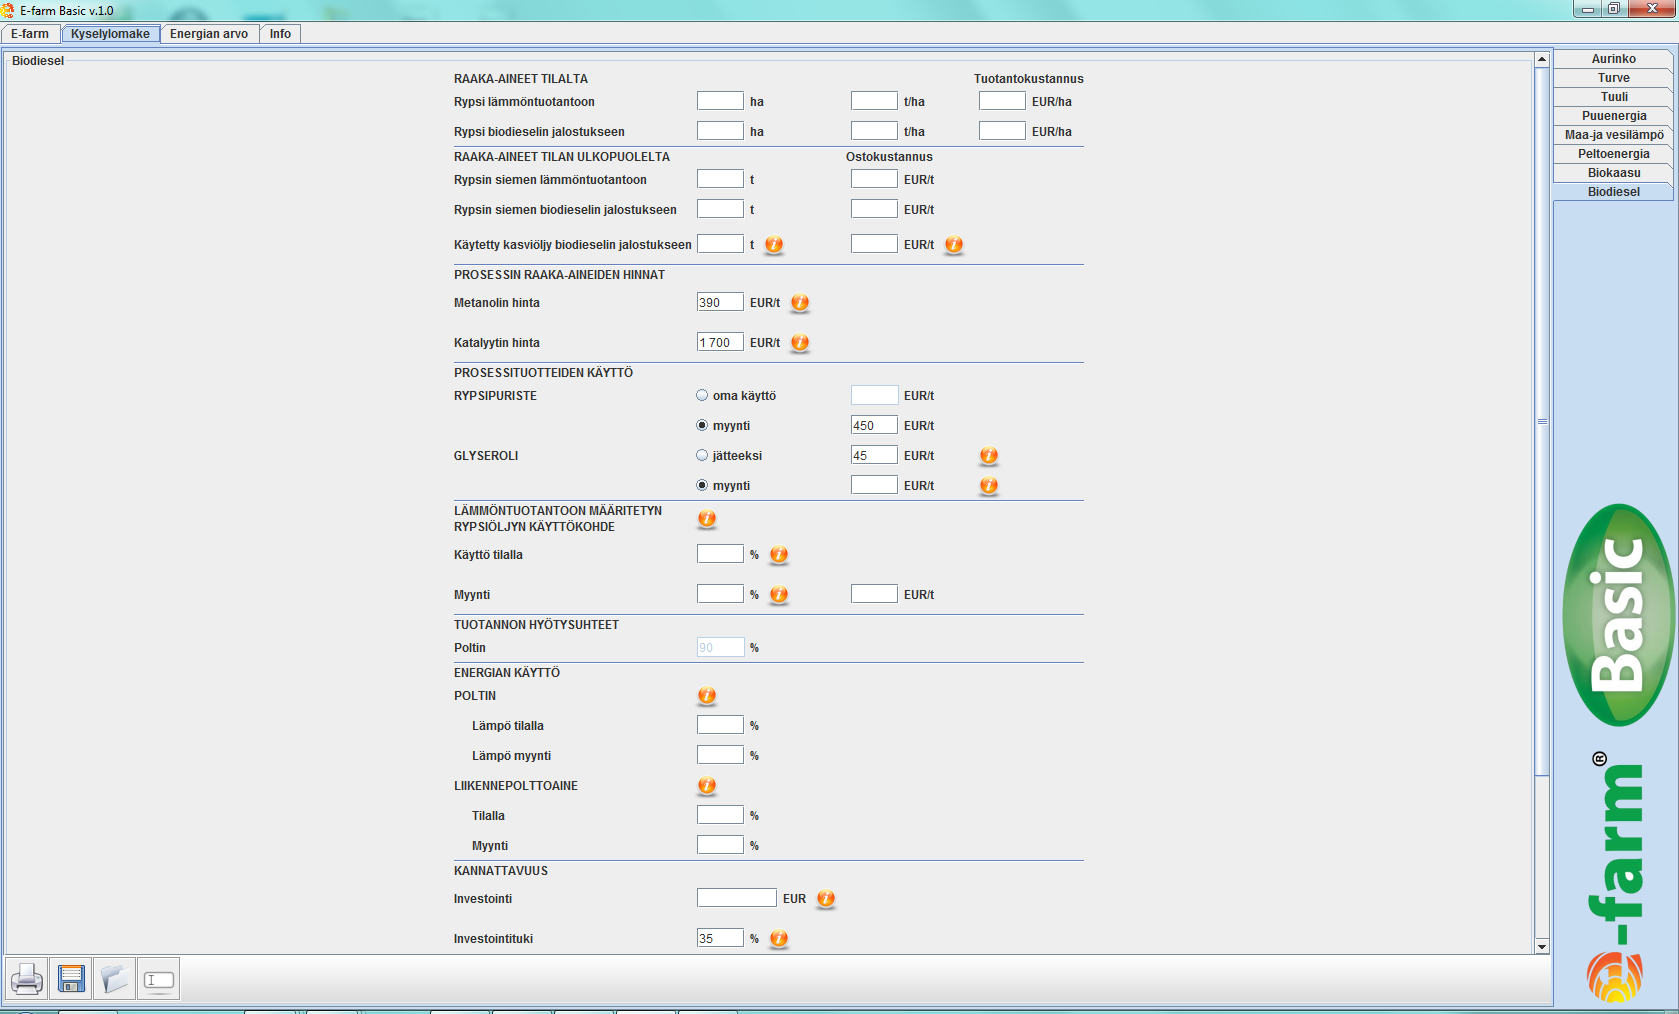Click Glyseroli myynti EUR/t empty field
Image resolution: width=1679 pixels, height=1014 pixels.
tap(874, 485)
